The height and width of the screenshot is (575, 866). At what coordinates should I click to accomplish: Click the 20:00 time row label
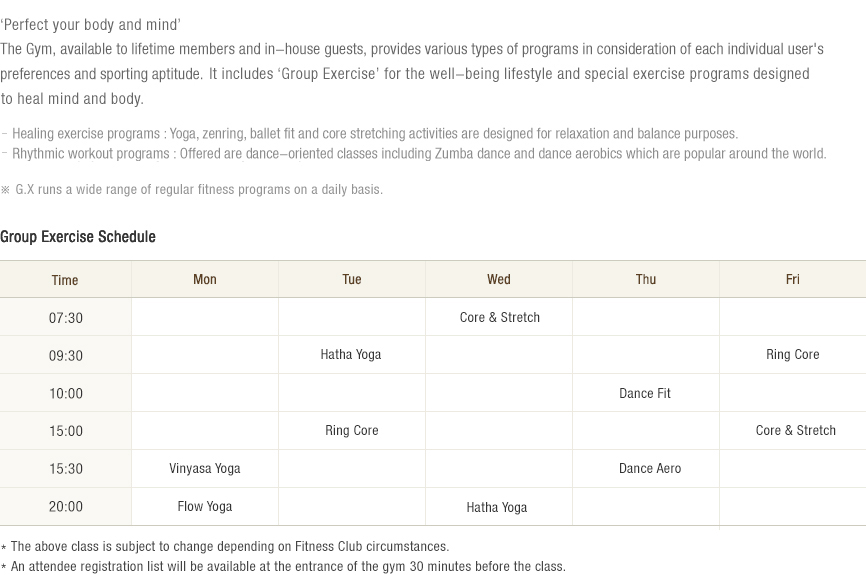[66, 507]
